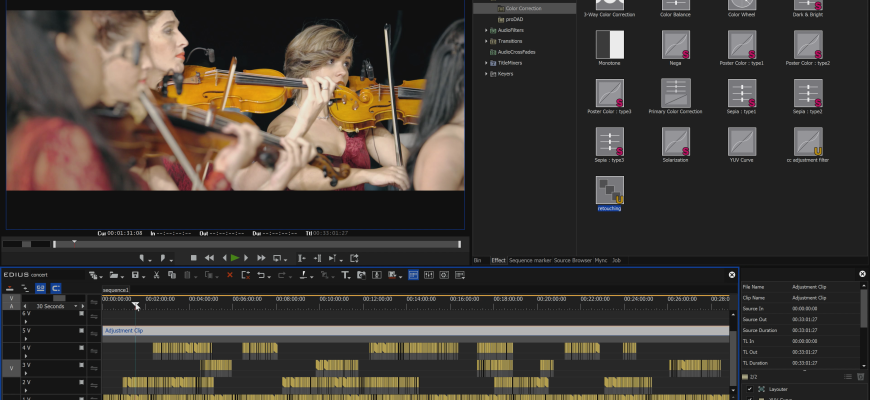Toggle the group/link mode button
This screenshot has width=870, height=400.
click(x=41, y=288)
